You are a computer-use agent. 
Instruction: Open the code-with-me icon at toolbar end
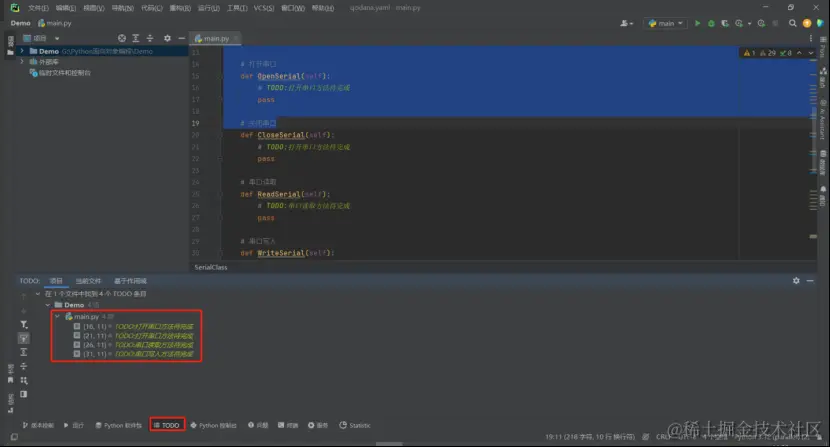point(820,23)
